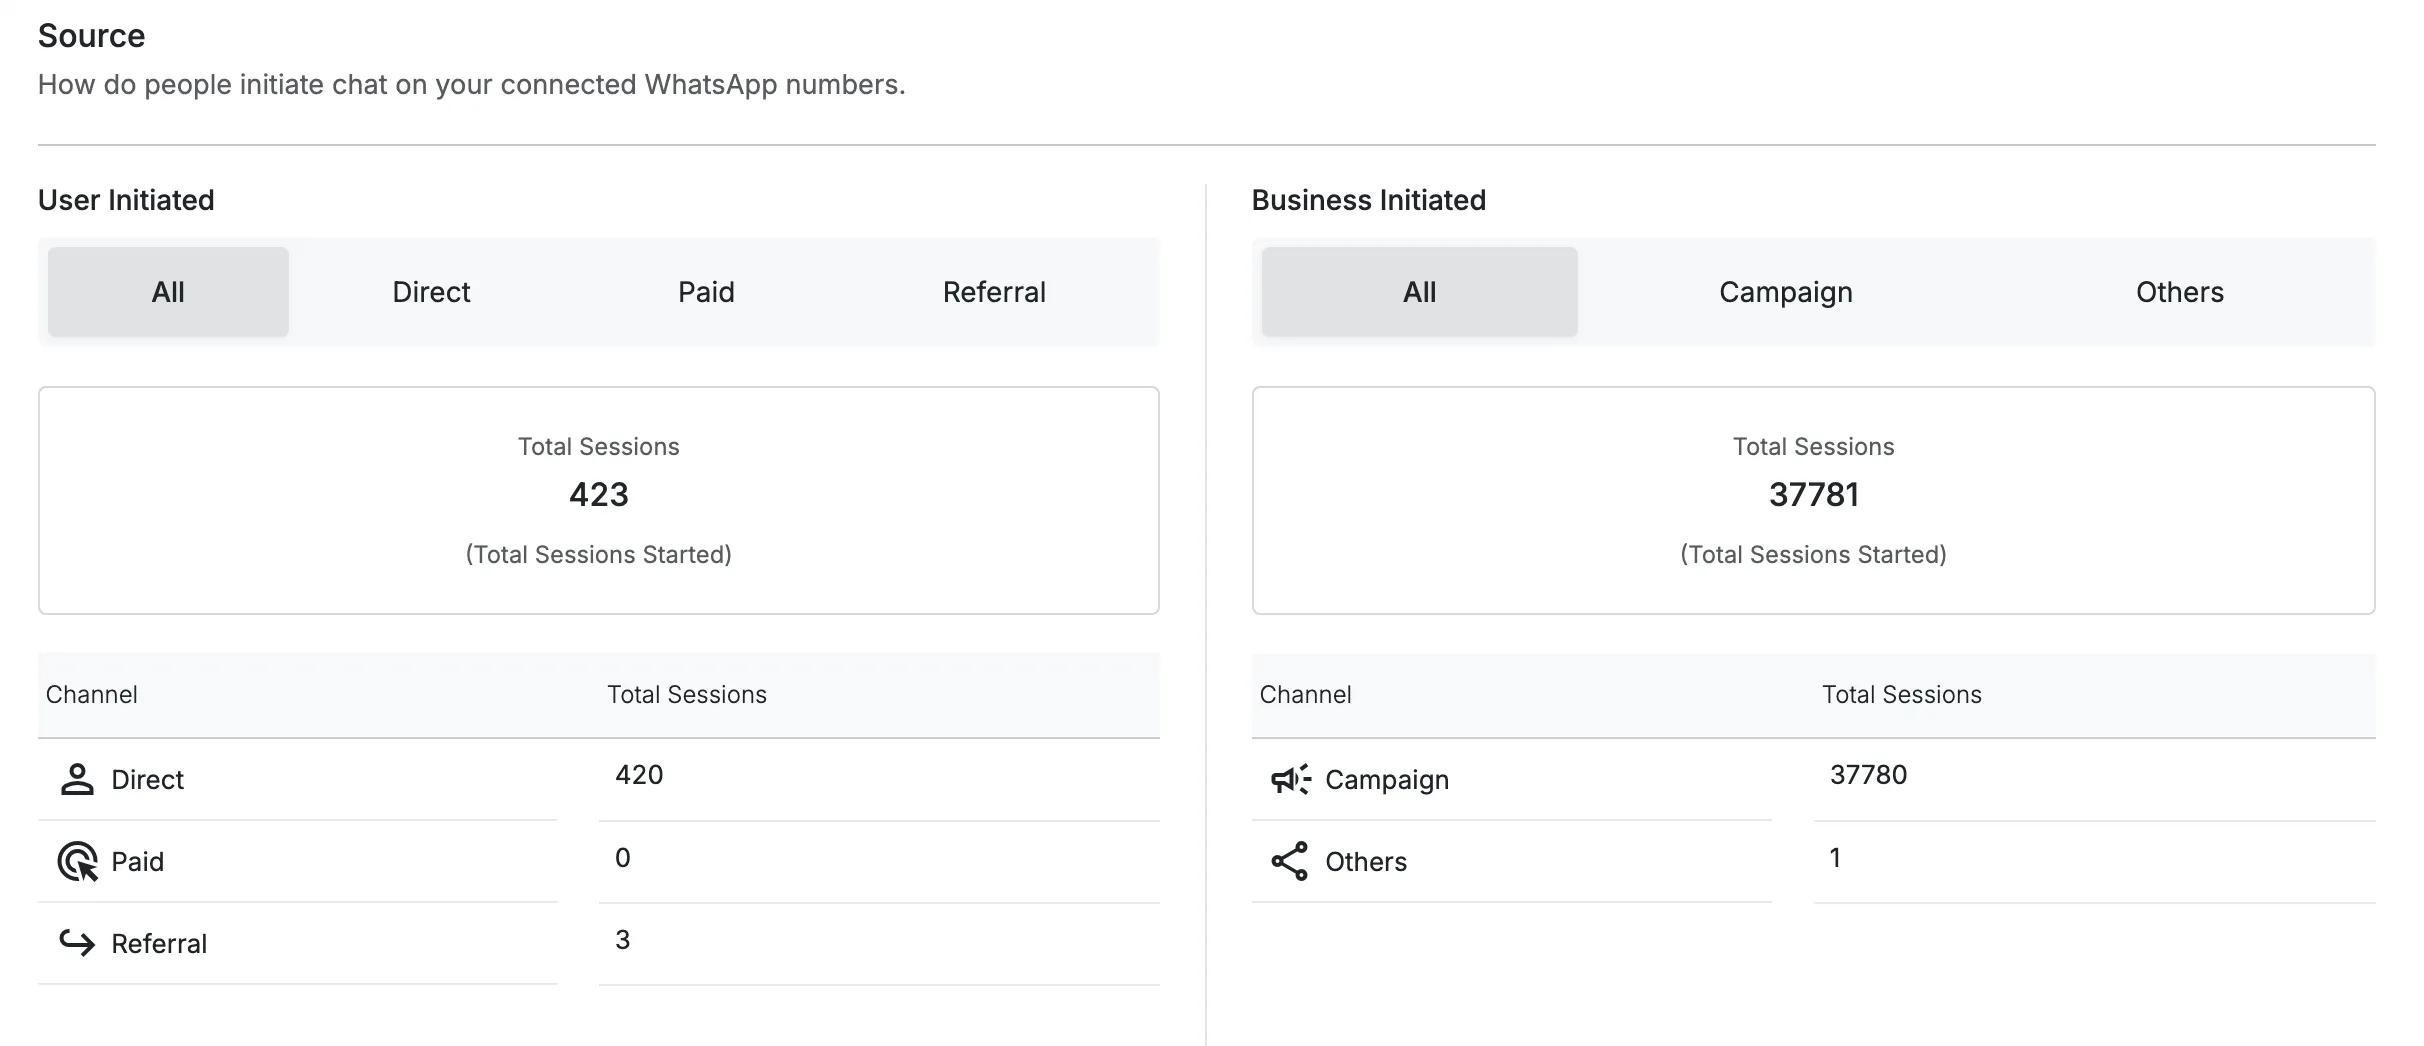Screen dimensions: 2424x1046
Task: Click the 423 total sessions value
Action: [x=599, y=494]
